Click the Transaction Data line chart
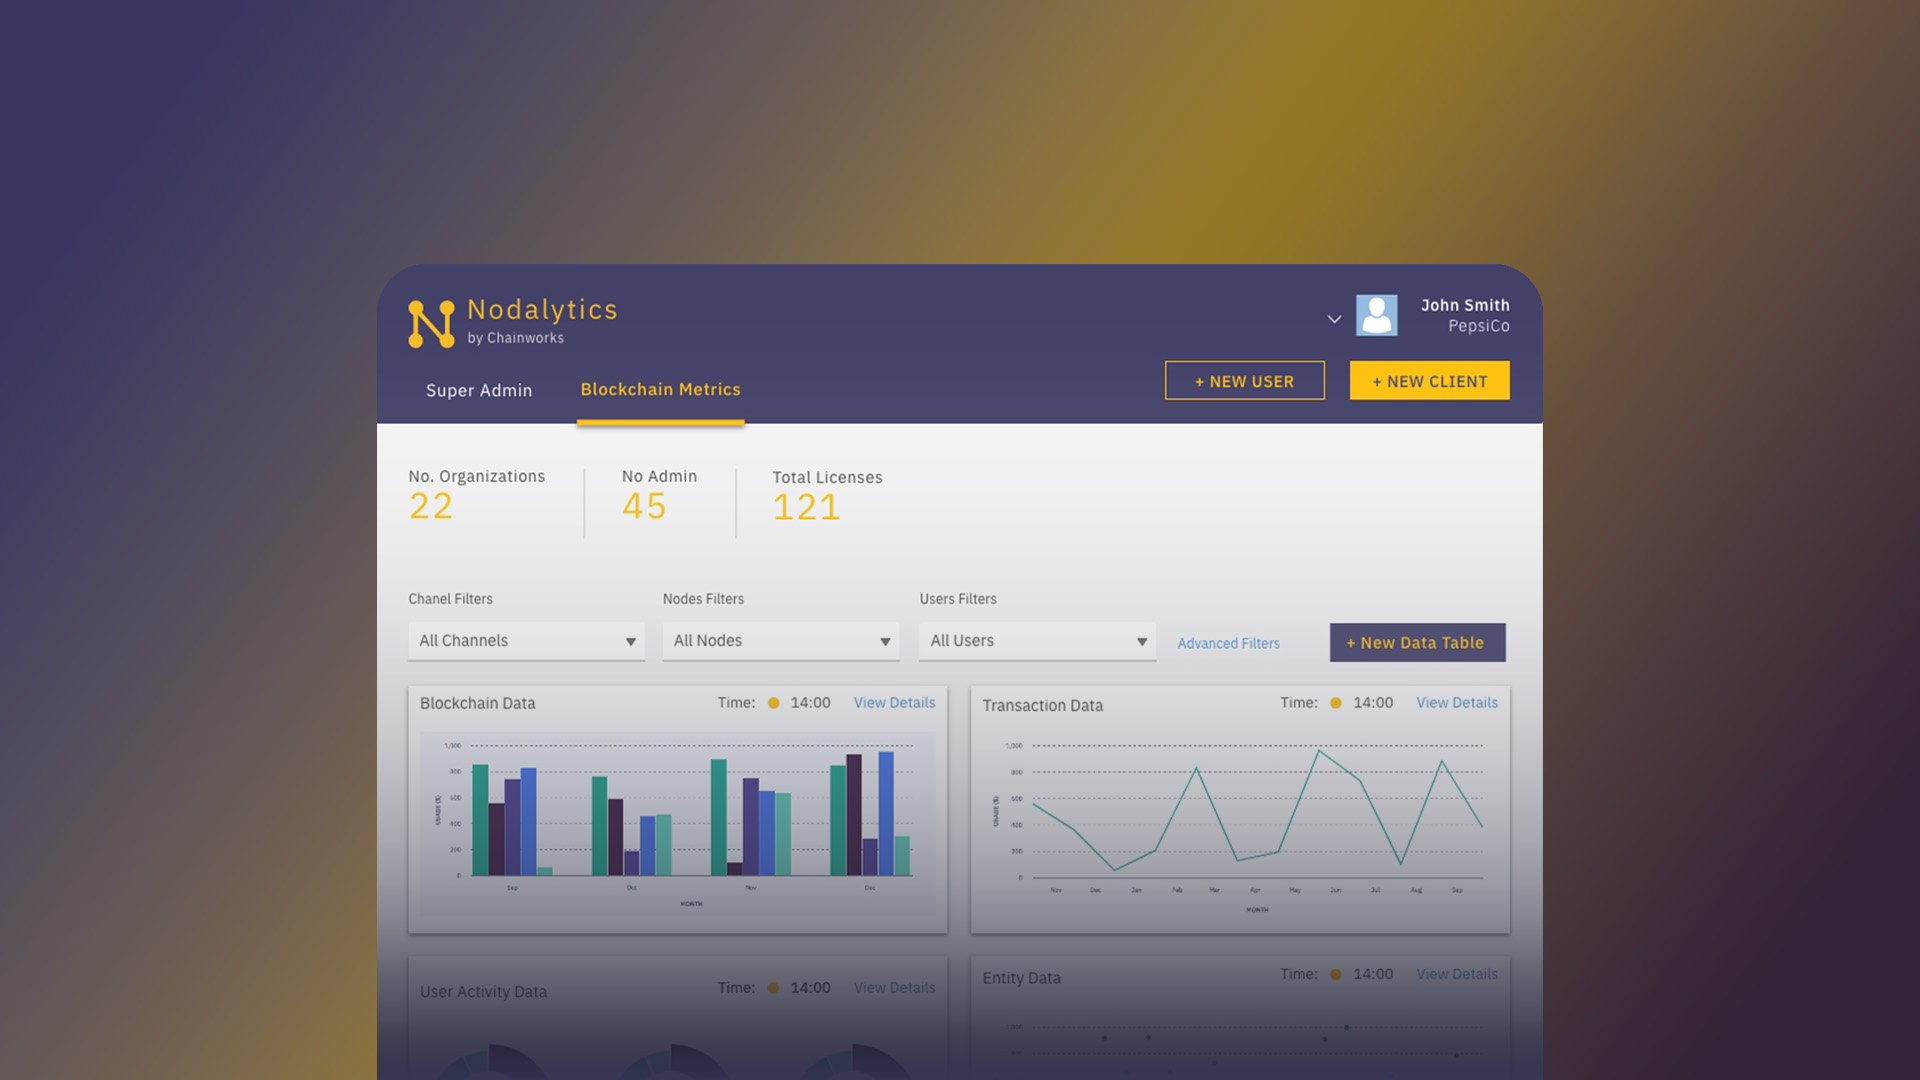The image size is (1920, 1080). click(1240, 825)
